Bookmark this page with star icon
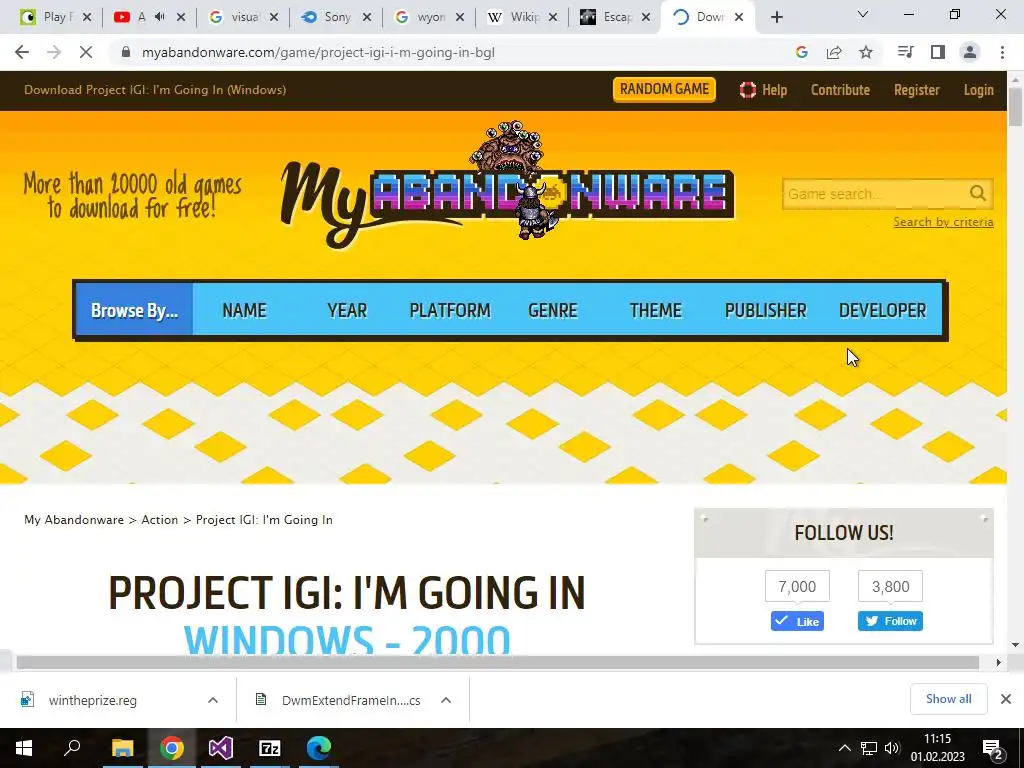 point(866,52)
